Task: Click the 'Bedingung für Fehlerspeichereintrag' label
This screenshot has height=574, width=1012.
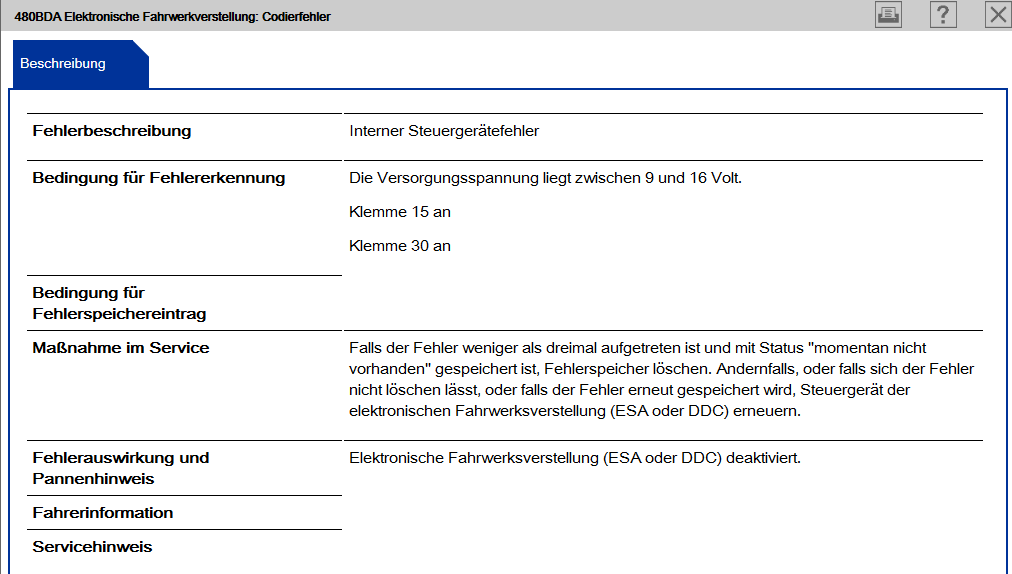Action: tap(119, 303)
